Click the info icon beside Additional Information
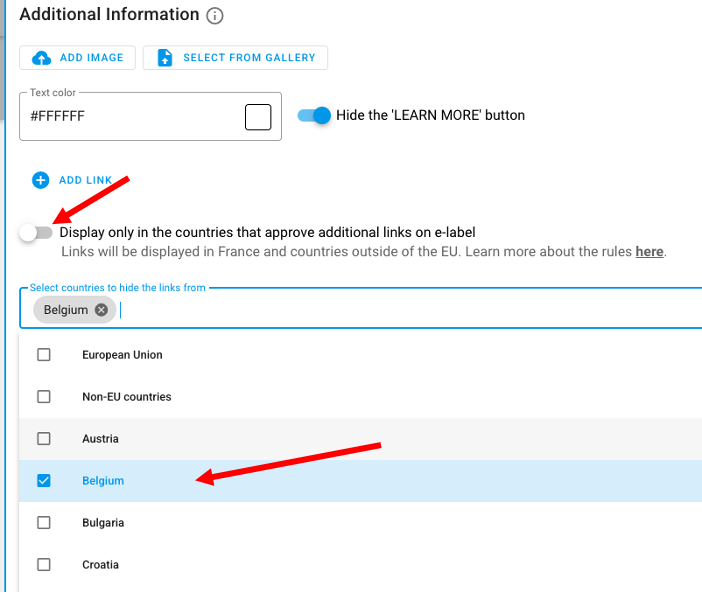Screen dimensions: 702x592 click(215, 16)
